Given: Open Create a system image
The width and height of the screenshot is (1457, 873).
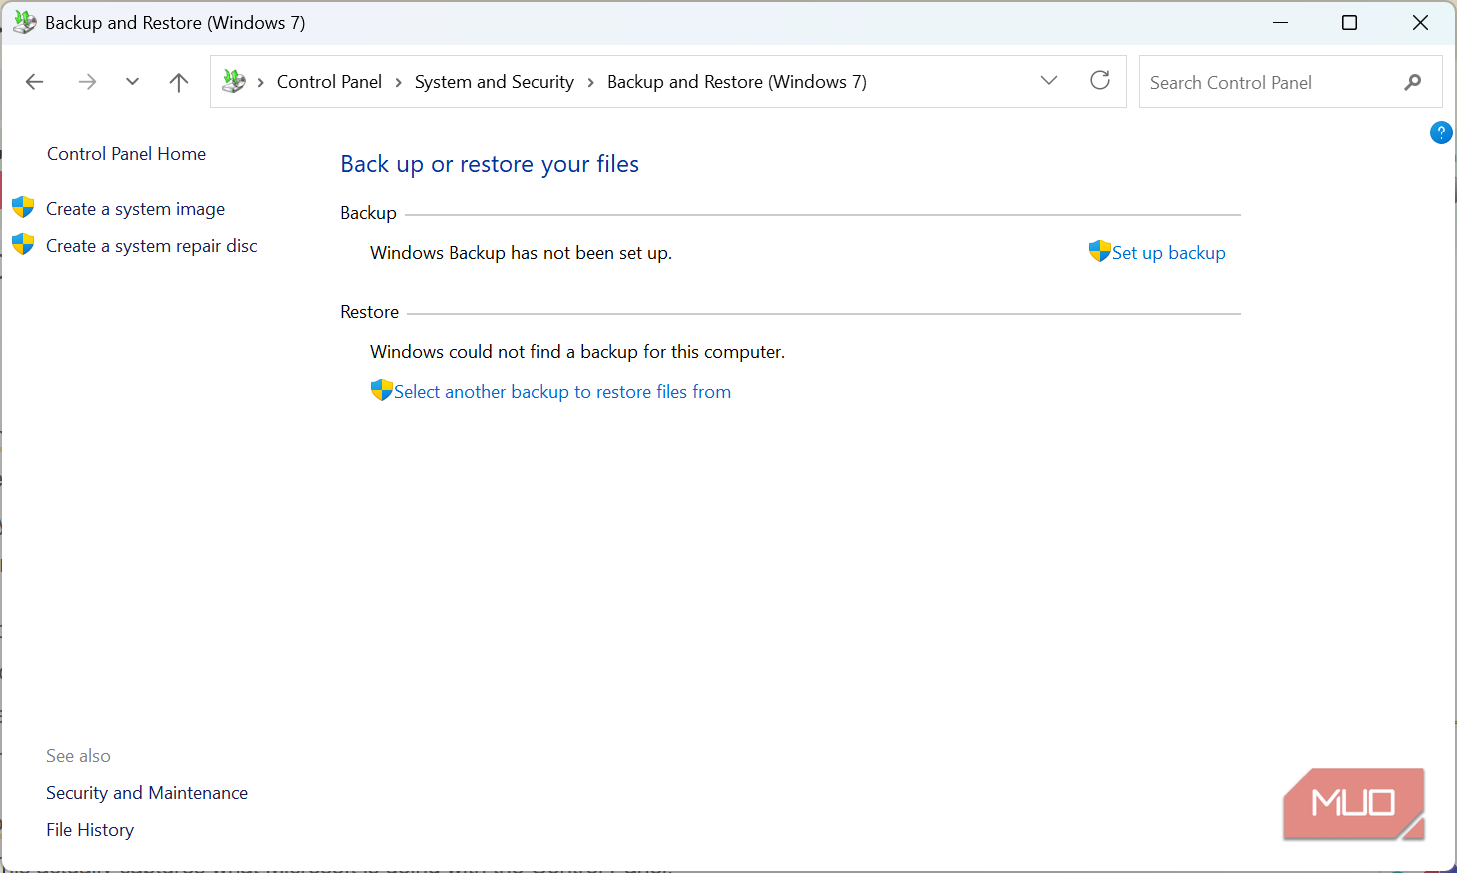Looking at the screenshot, I should click(x=135, y=209).
